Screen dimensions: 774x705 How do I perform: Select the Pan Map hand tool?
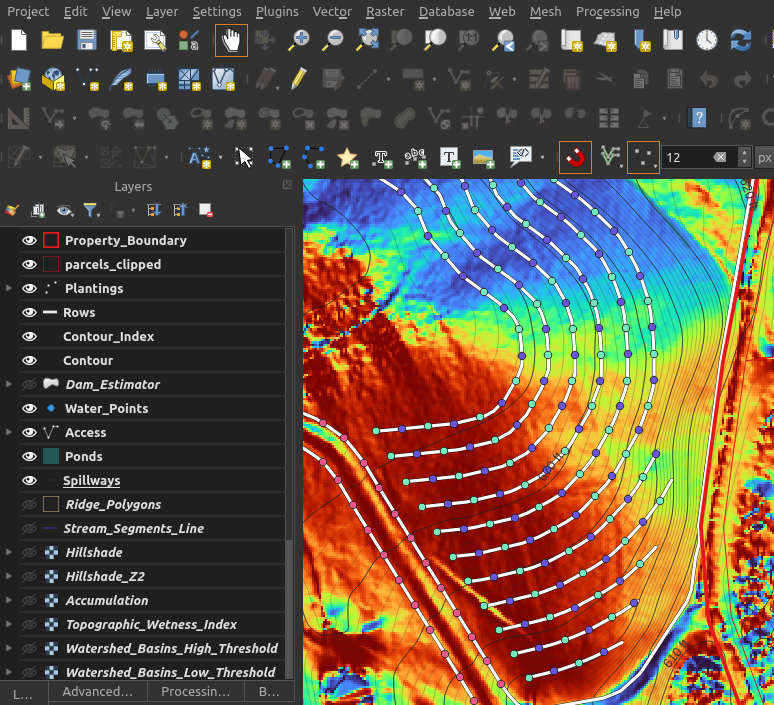coord(231,41)
